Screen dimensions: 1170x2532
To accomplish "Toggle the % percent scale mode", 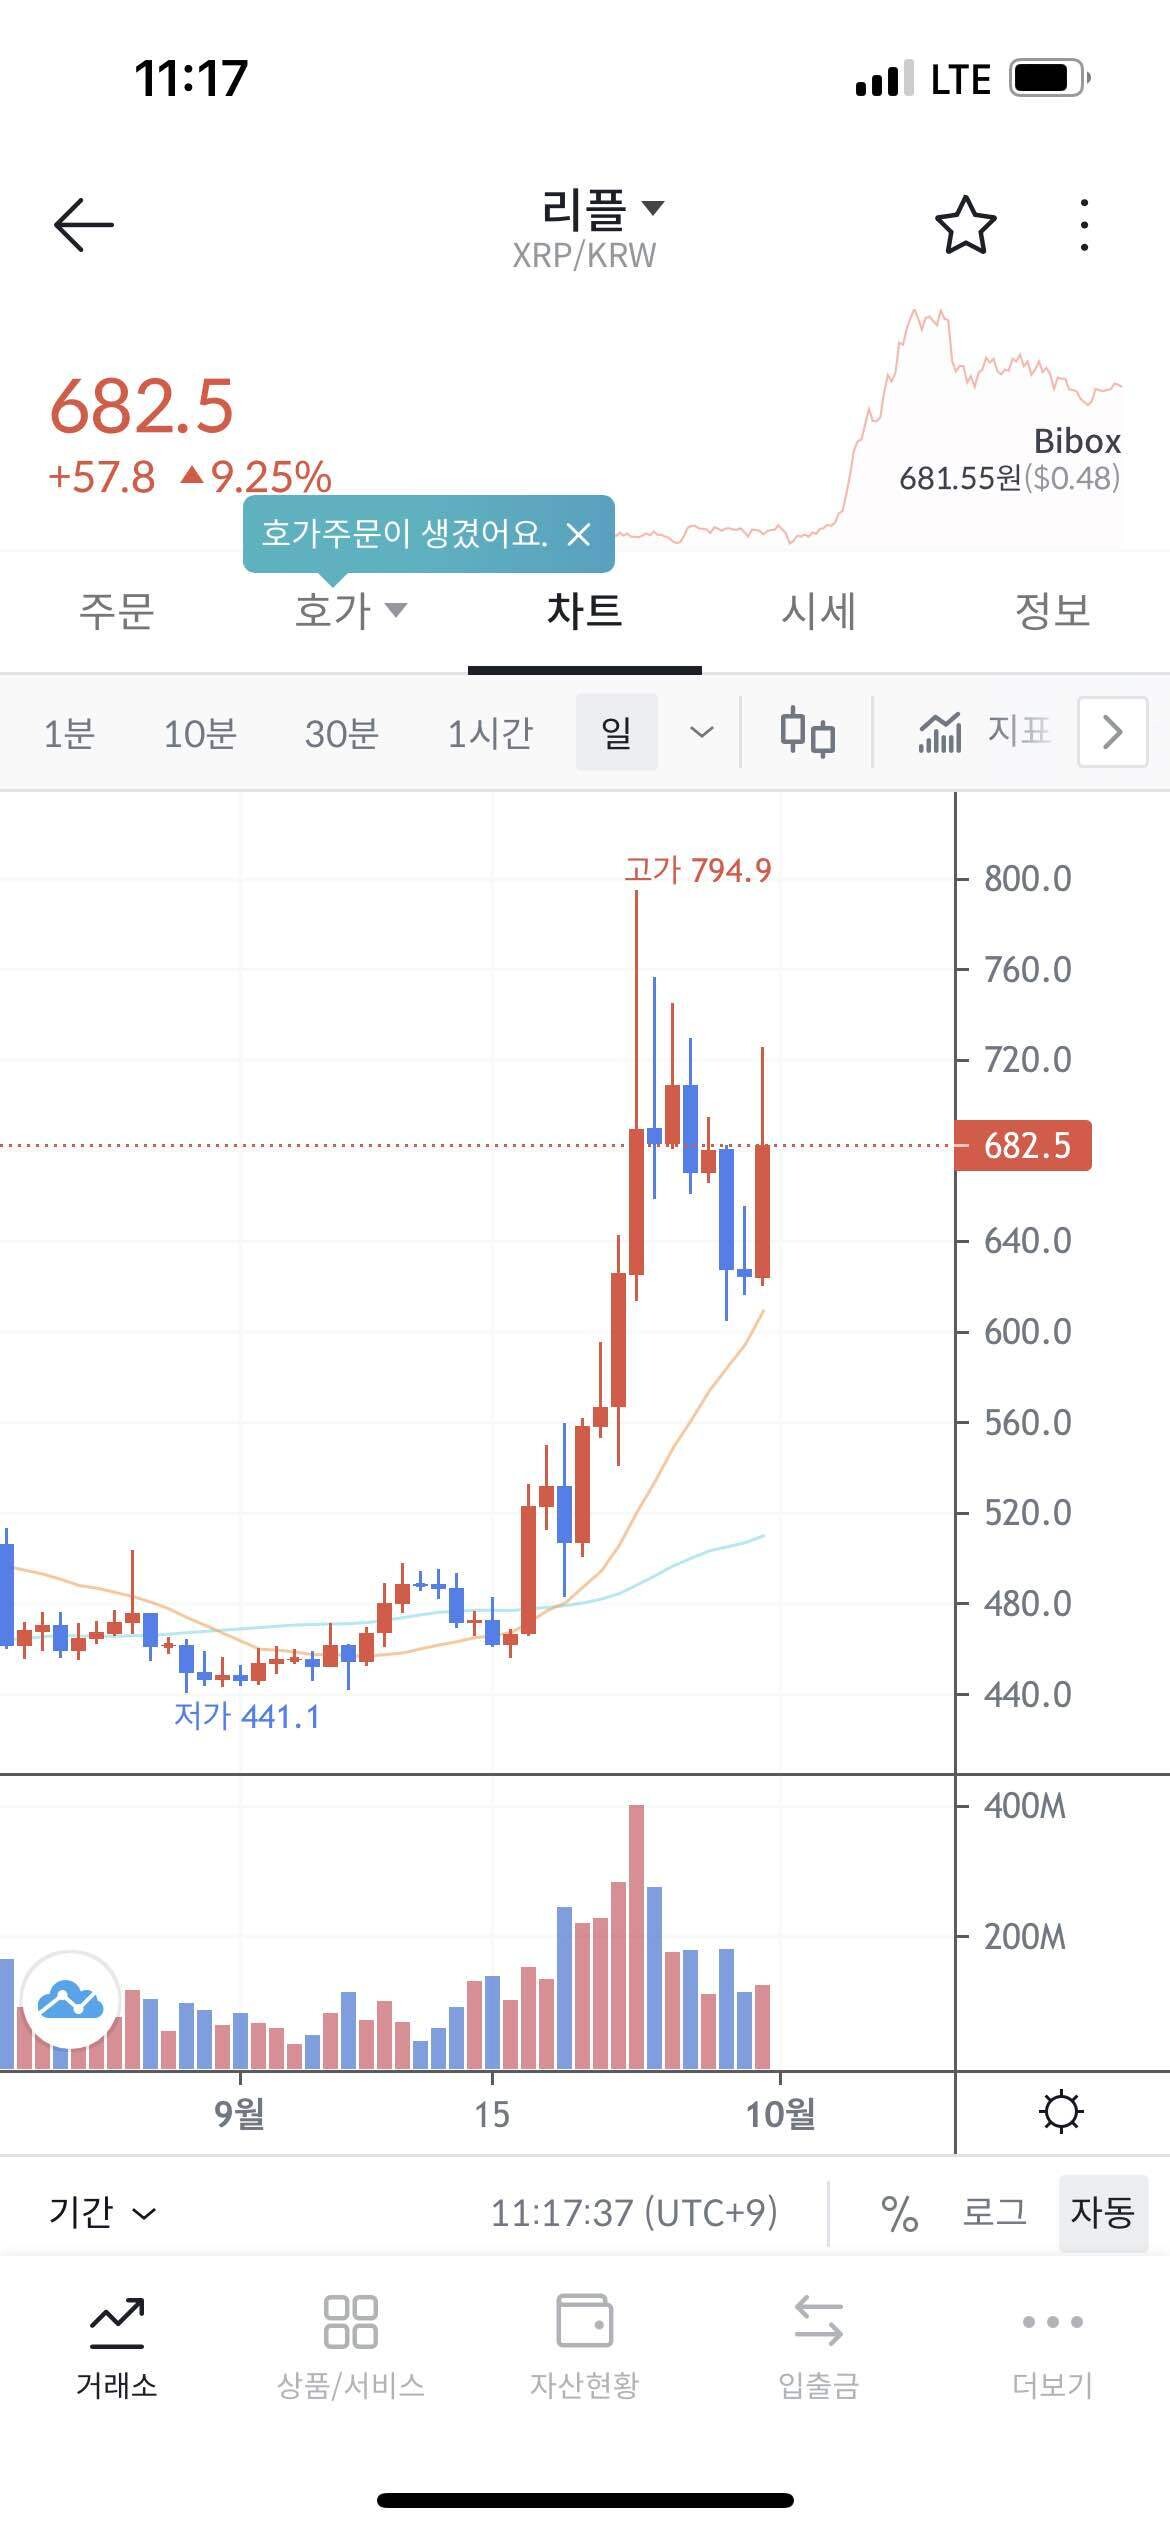I will click(x=899, y=2213).
